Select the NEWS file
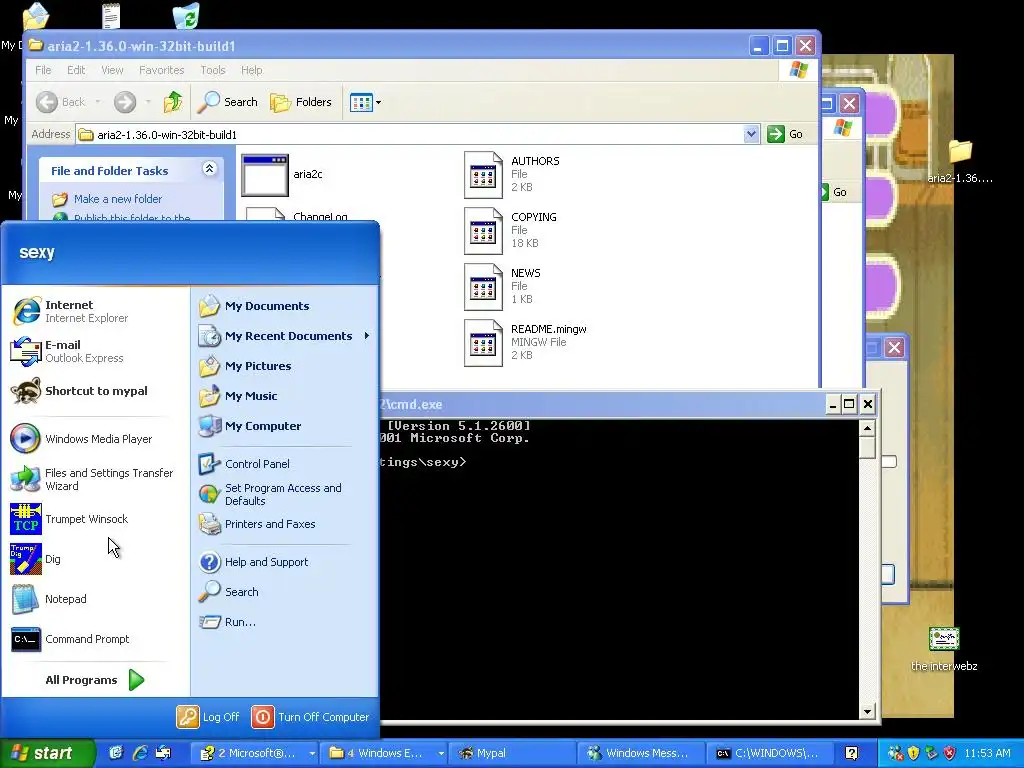Screen dimensions: 1024x768 pyautogui.click(x=503, y=287)
